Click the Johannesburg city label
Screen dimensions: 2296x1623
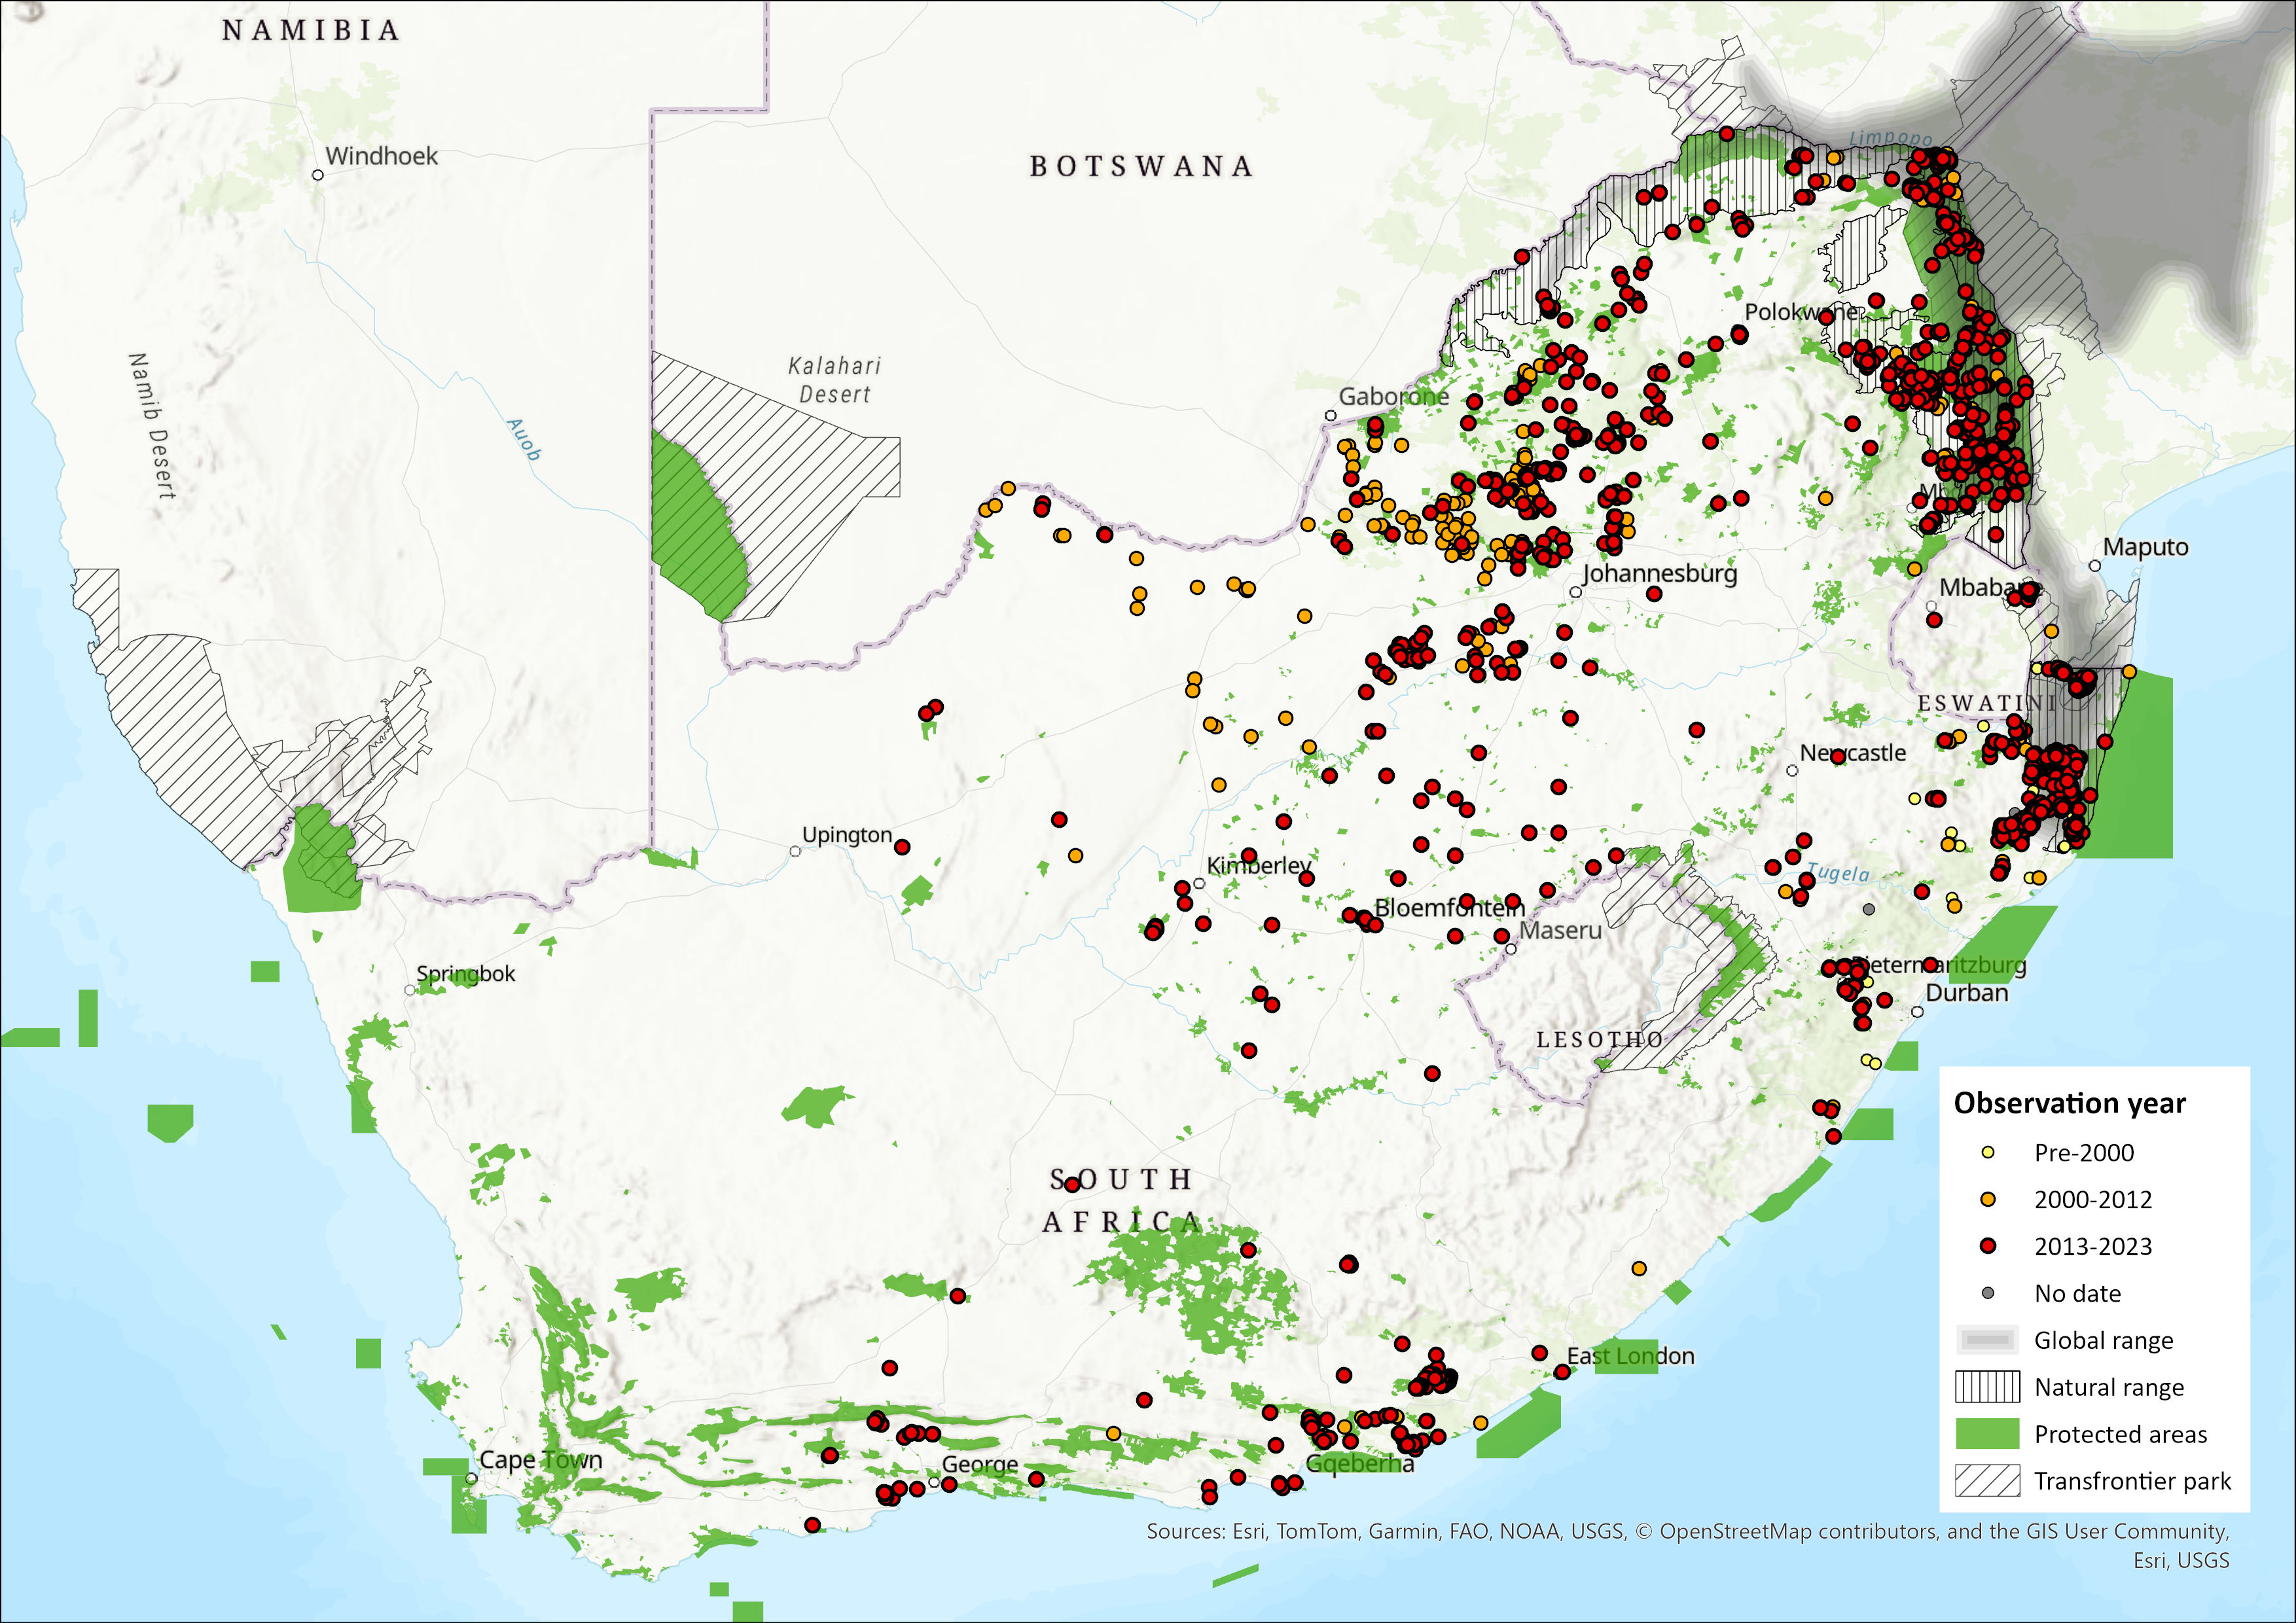pos(1659,574)
